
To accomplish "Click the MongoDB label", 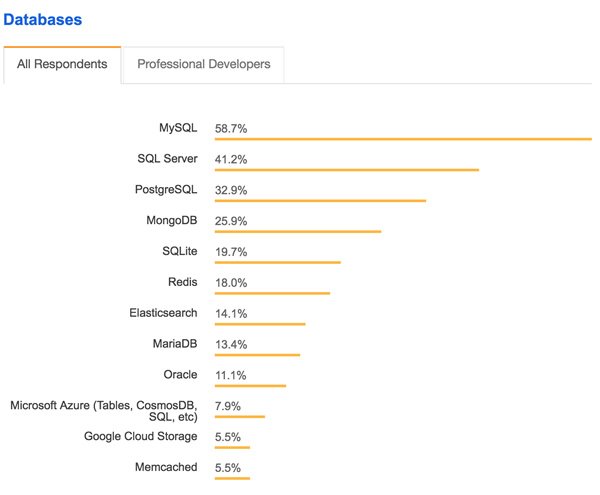I will 172,221.
